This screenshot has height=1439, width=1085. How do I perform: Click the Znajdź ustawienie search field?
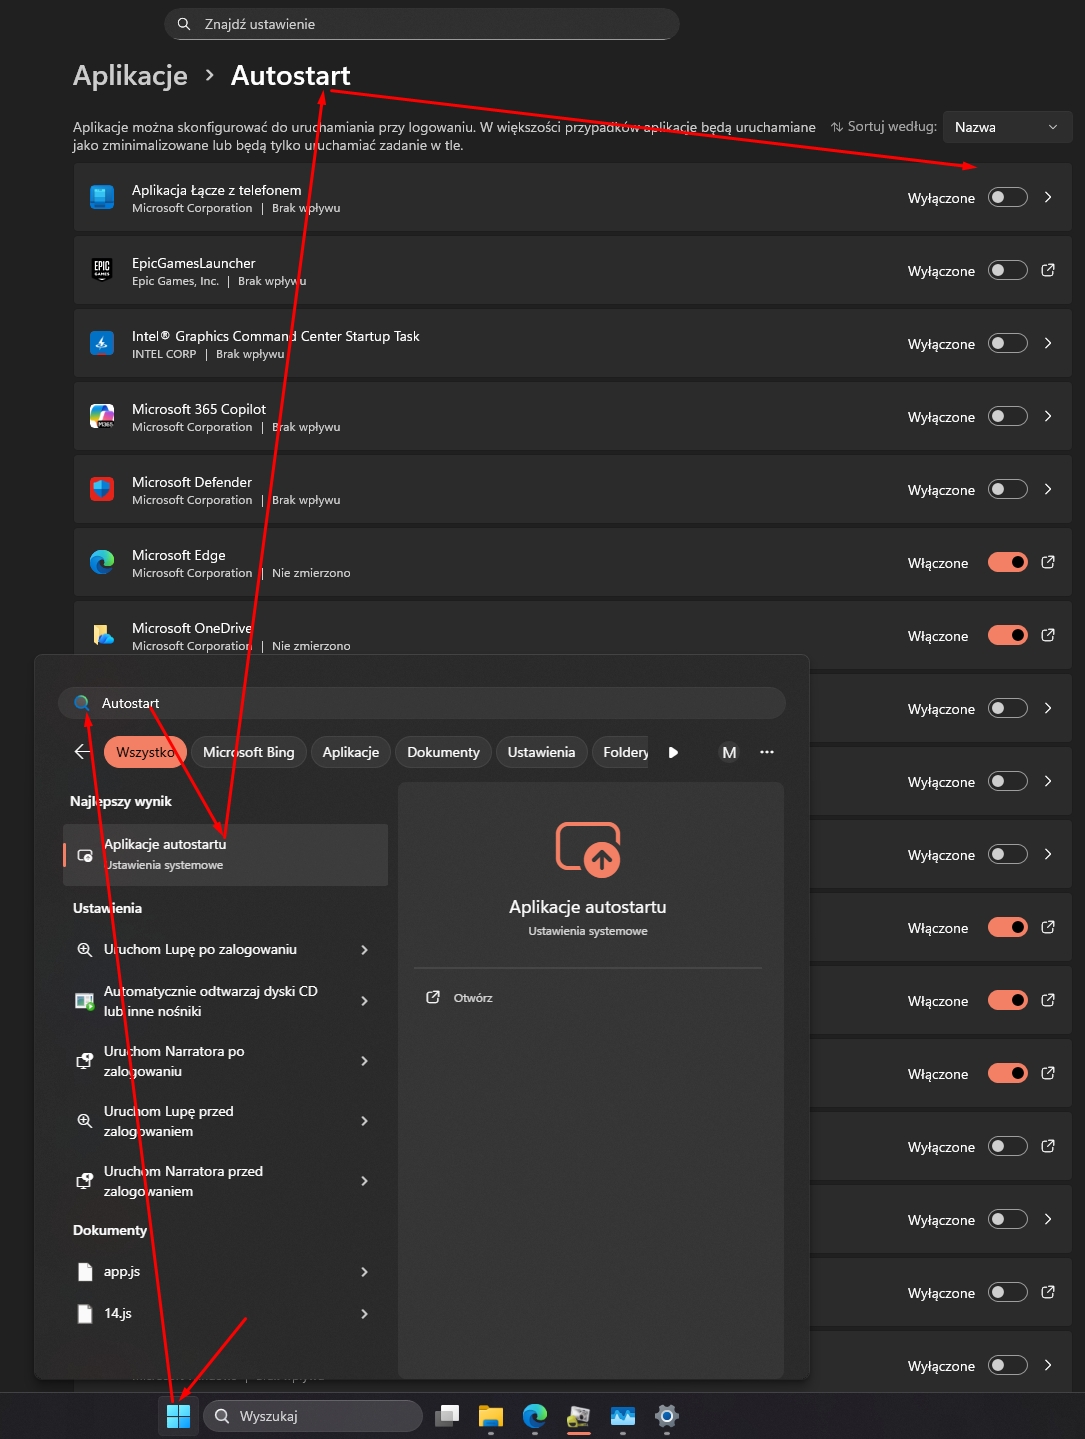pos(421,24)
